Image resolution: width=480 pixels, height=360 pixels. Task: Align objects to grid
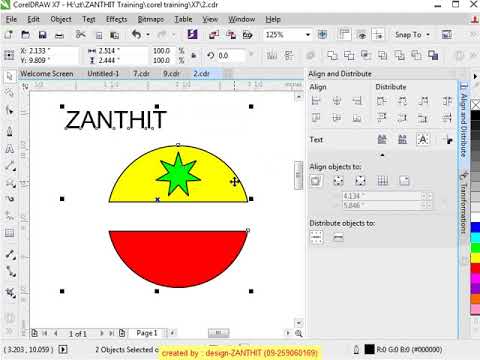(382, 181)
